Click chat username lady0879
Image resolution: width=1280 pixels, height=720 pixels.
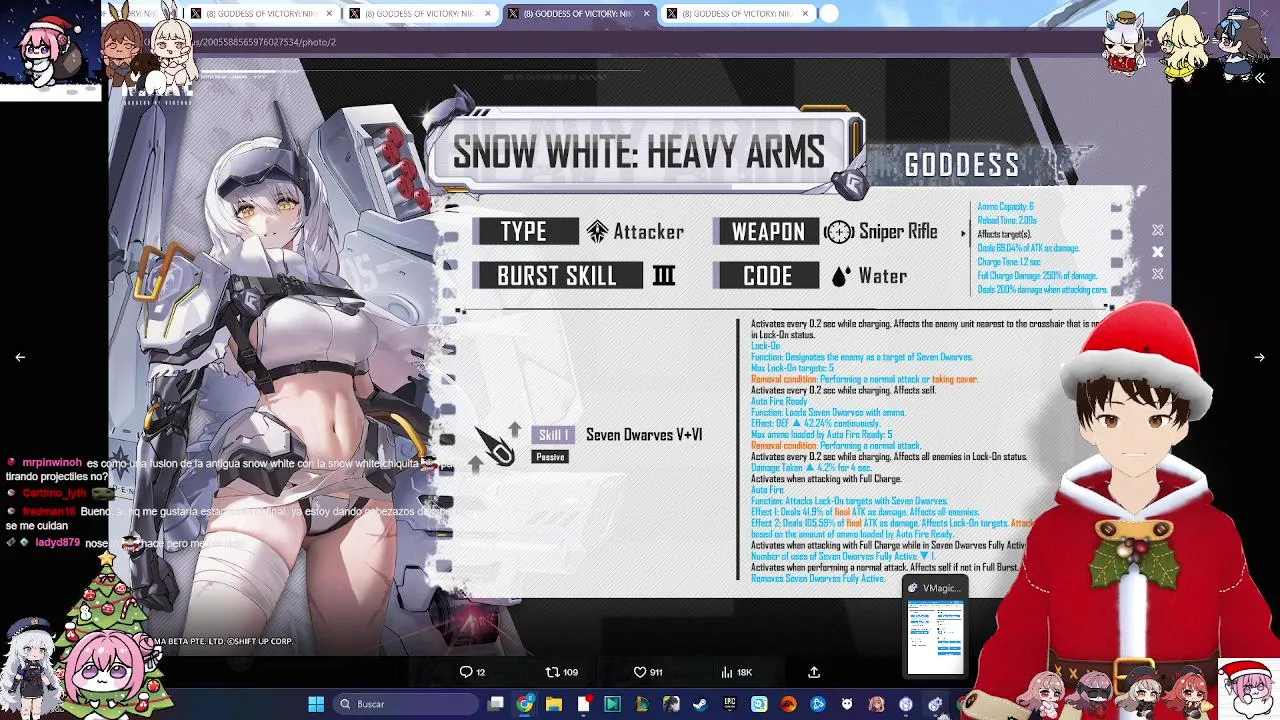[57, 543]
